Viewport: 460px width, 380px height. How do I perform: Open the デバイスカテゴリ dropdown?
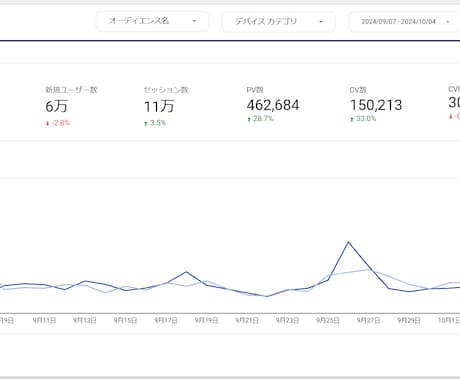coord(278,22)
